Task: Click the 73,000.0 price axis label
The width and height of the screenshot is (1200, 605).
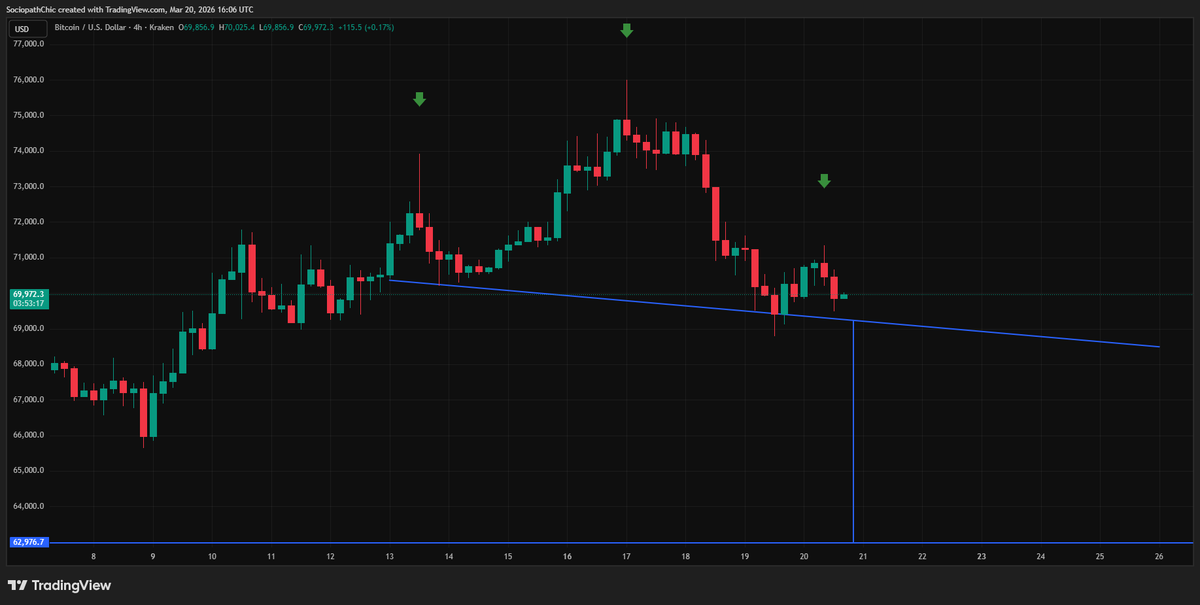Action: point(29,186)
